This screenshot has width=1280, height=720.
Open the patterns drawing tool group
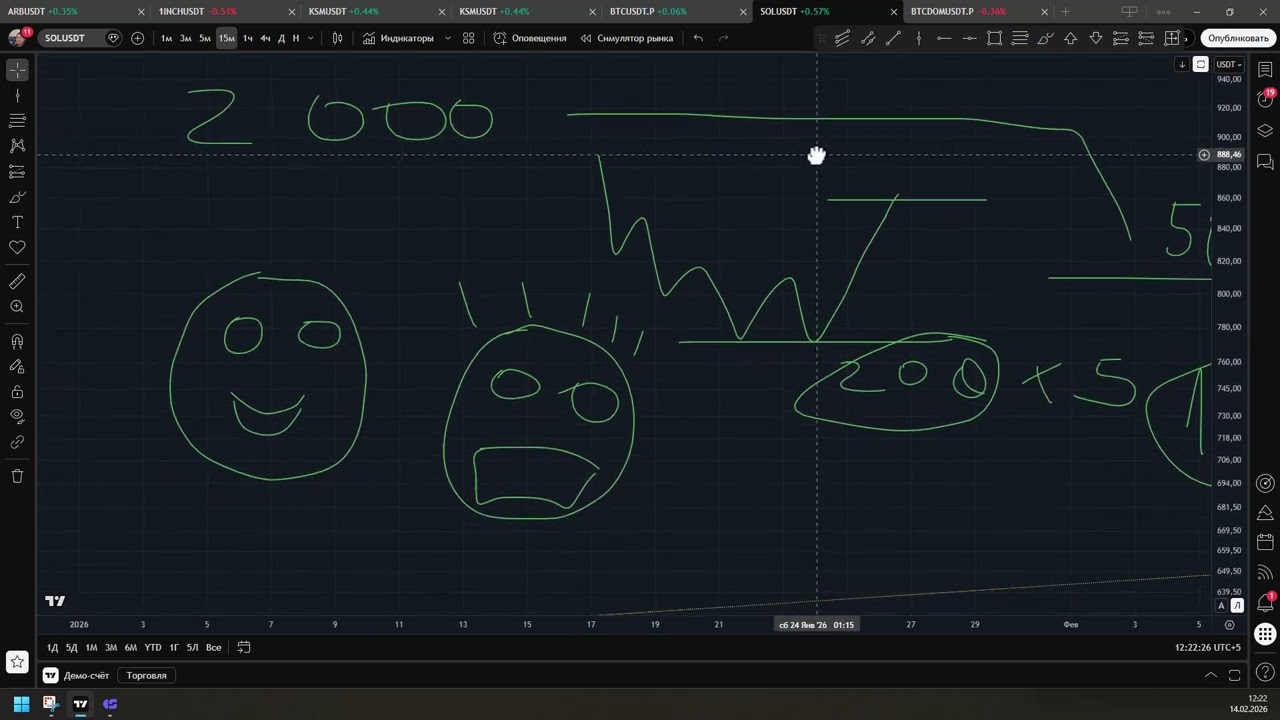point(17,146)
